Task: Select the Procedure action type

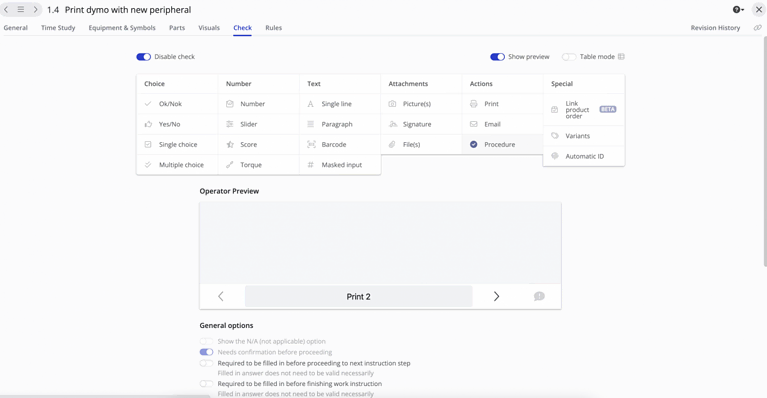Action: [x=502, y=145]
